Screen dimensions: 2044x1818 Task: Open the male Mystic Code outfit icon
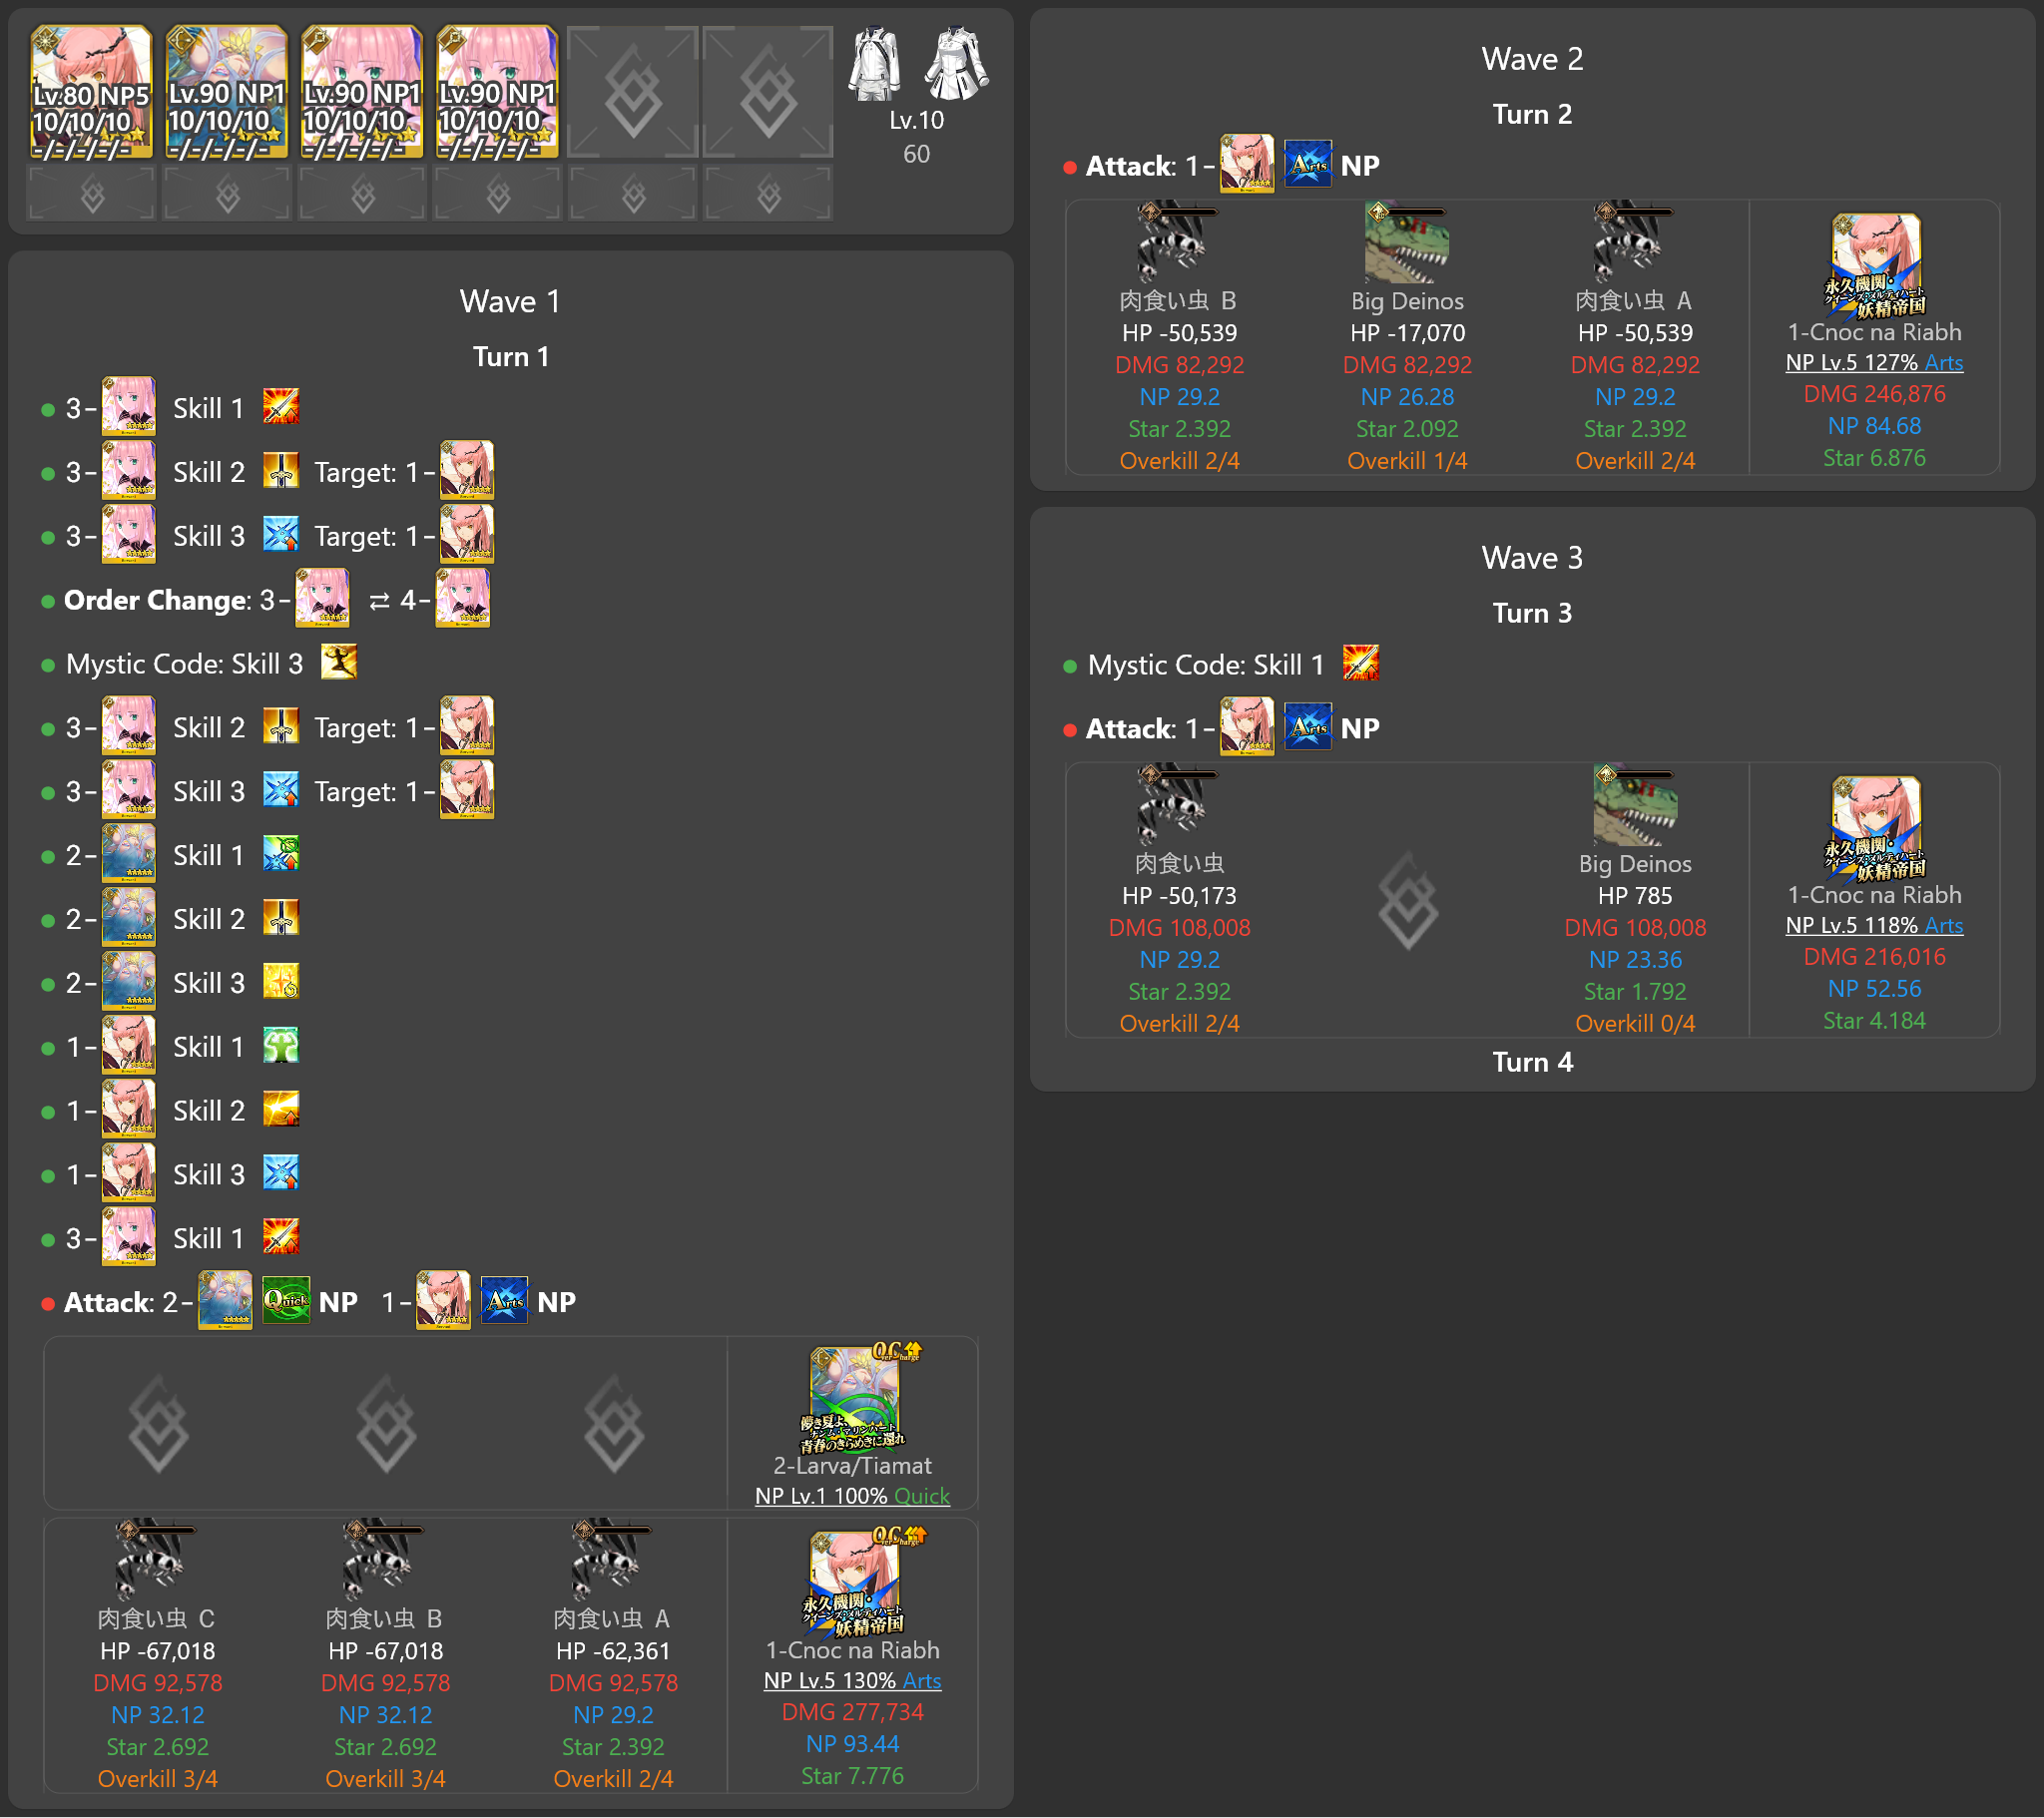click(875, 65)
